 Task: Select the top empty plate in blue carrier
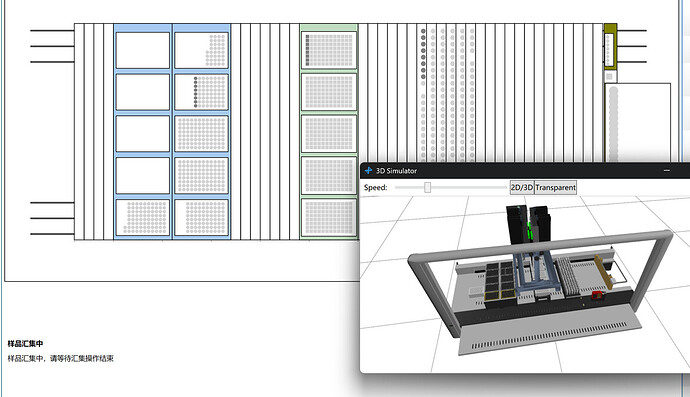(x=143, y=50)
